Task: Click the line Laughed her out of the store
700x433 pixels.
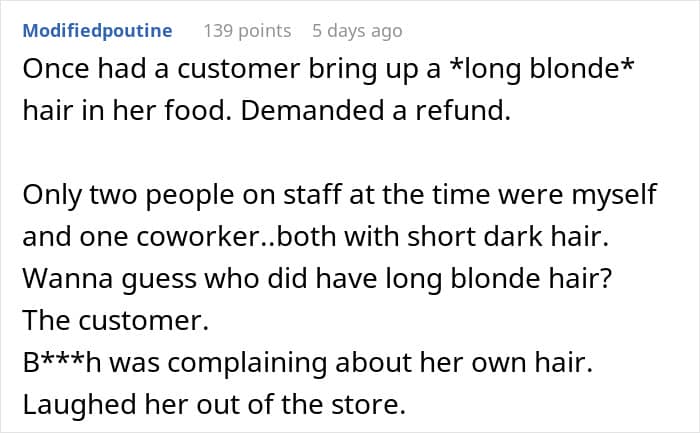Action: [x=214, y=405]
